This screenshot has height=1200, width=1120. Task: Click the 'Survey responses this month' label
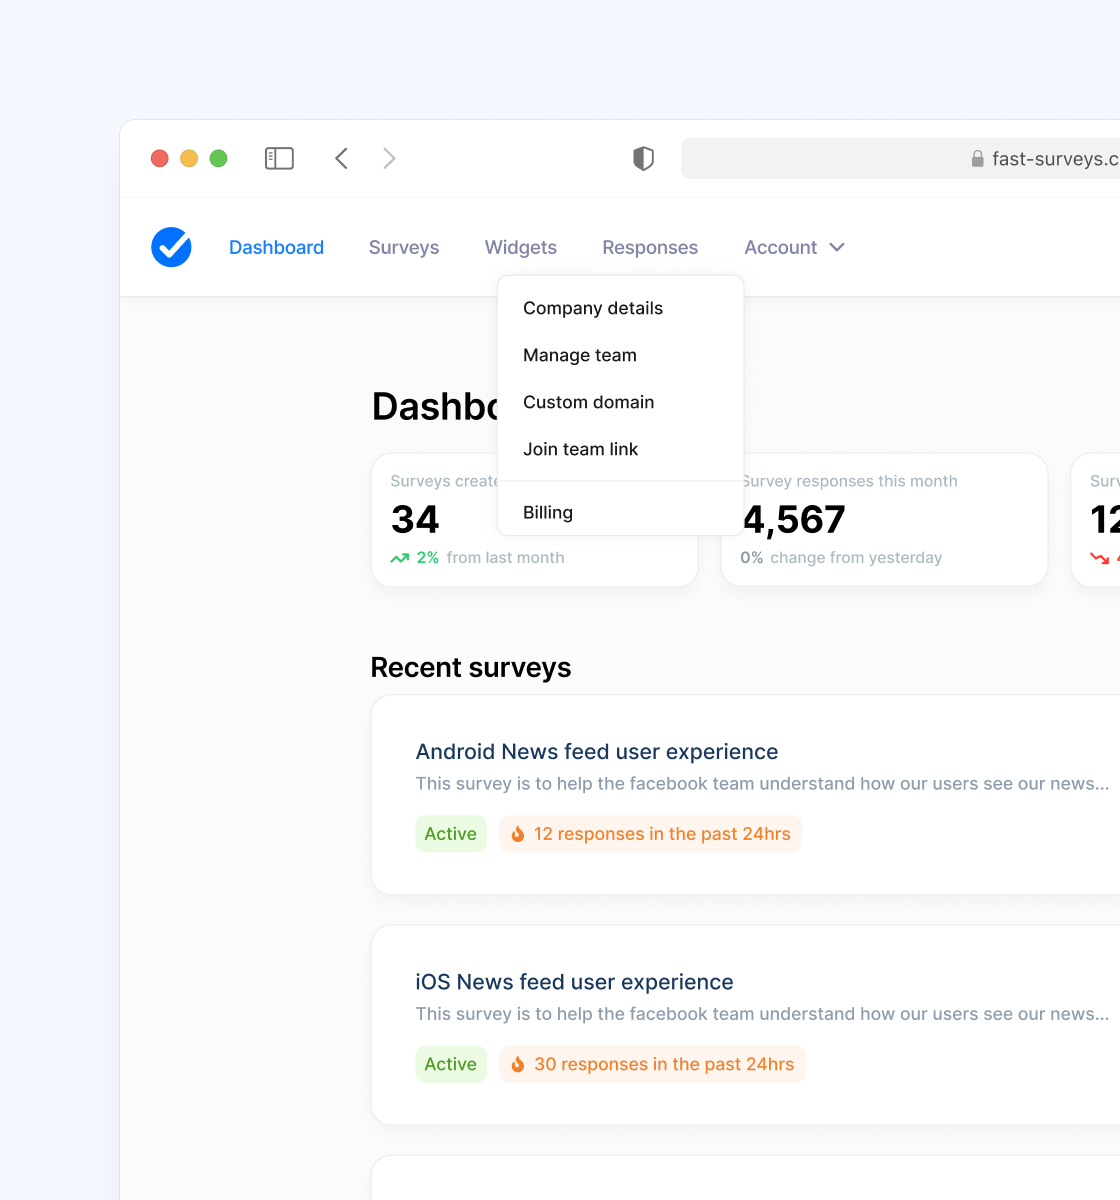850,481
